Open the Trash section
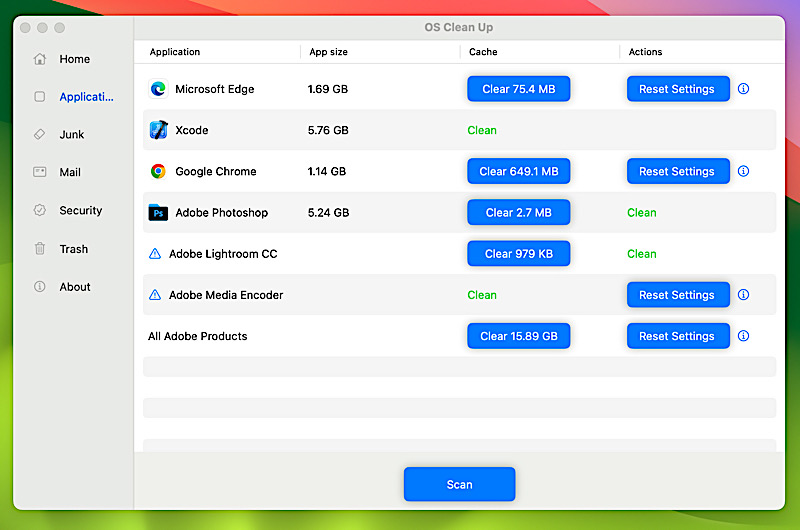 (x=73, y=249)
